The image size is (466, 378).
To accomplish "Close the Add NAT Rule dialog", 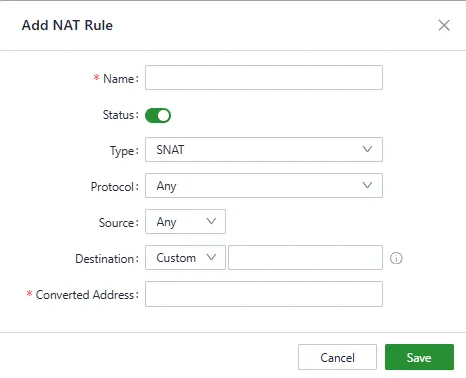I will 444,25.
